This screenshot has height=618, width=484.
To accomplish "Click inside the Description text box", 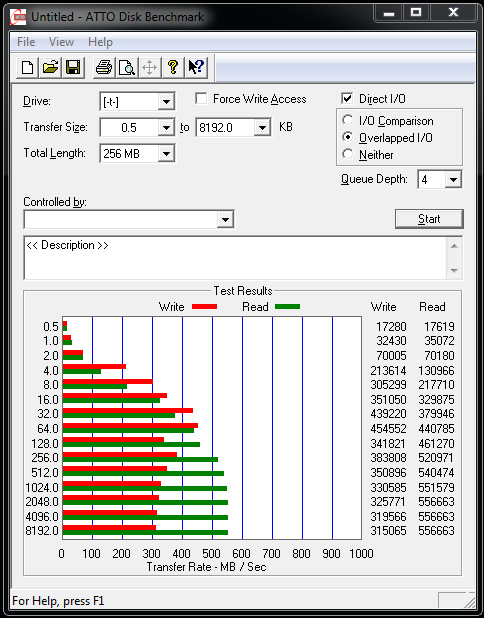I will (x=236, y=258).
